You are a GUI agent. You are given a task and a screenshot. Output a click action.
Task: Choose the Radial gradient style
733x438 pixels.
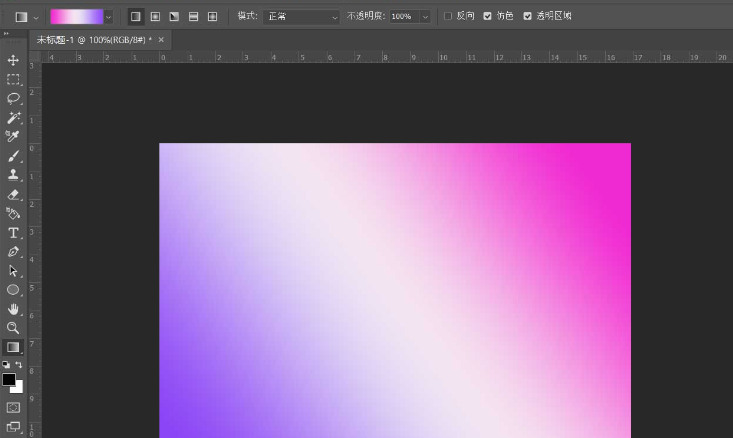pyautogui.click(x=155, y=16)
